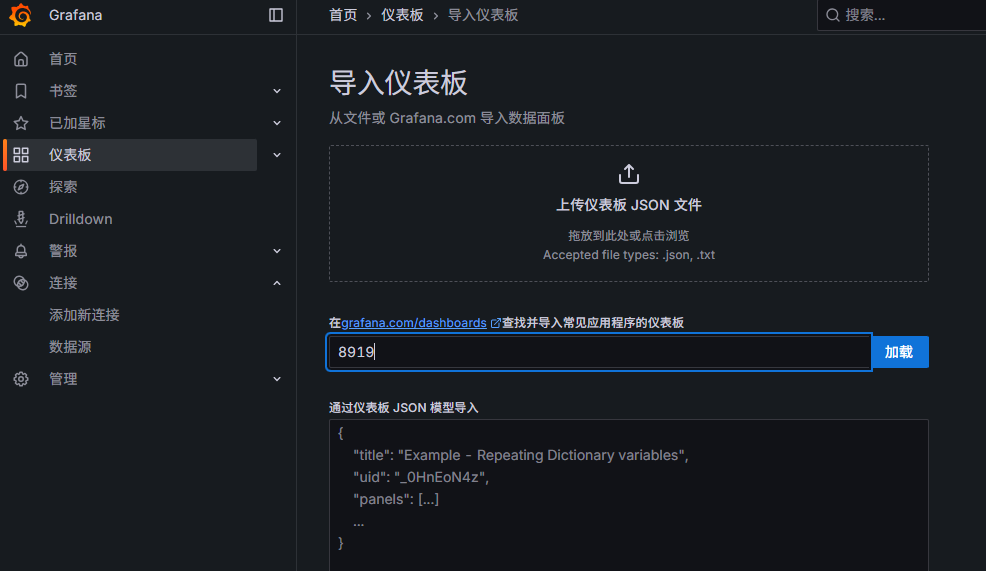986x571 pixels.
Task: Click the dashboards grid icon
Action: (x=21, y=155)
